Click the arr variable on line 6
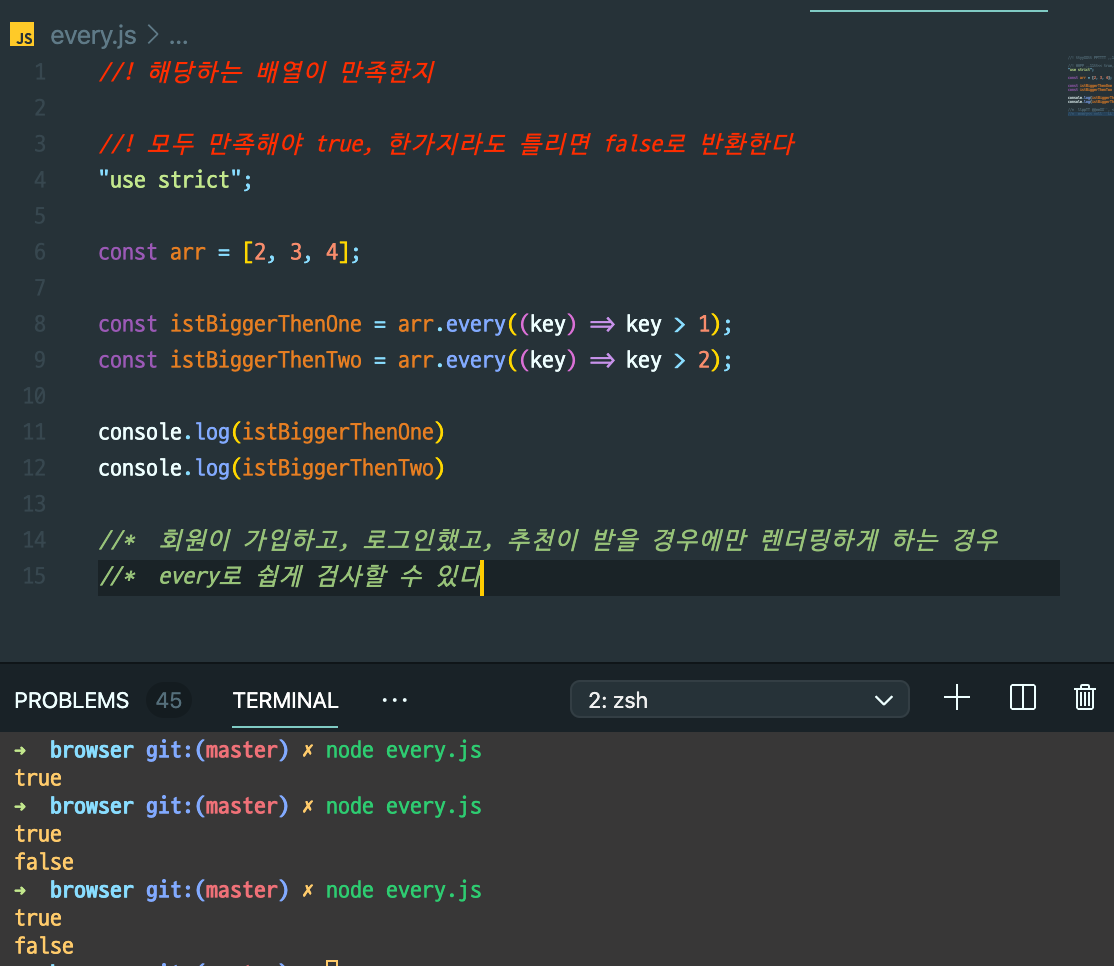 [188, 253]
